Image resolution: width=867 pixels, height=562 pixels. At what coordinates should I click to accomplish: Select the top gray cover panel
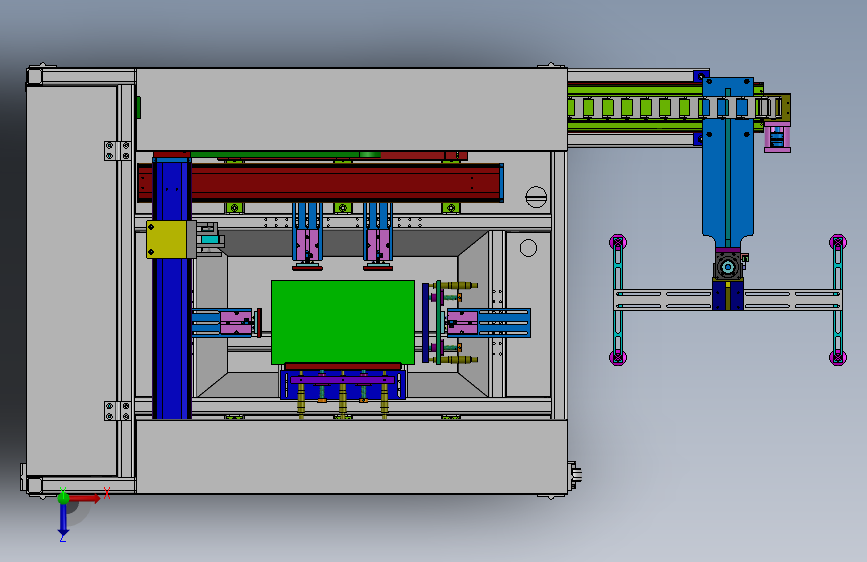(352, 110)
